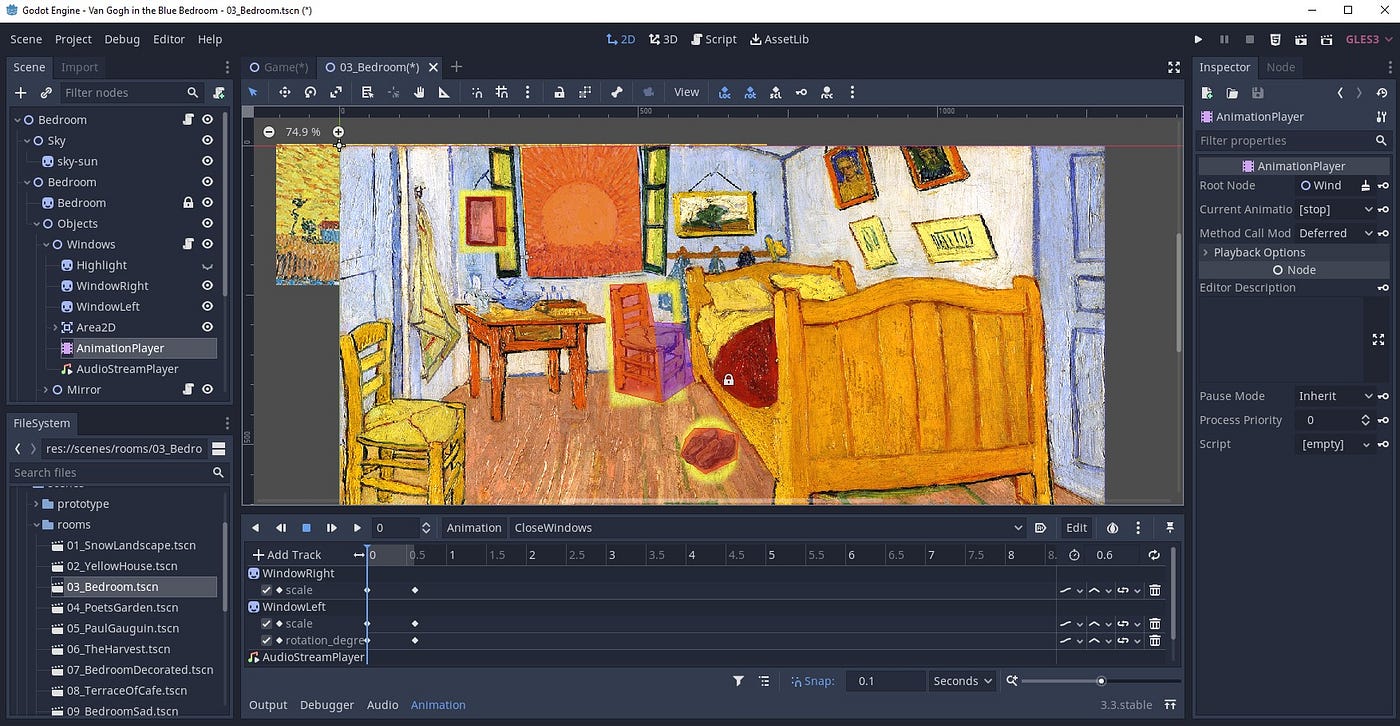Open the Current Animation dropdown
The width and height of the screenshot is (1400, 726).
1335,209
